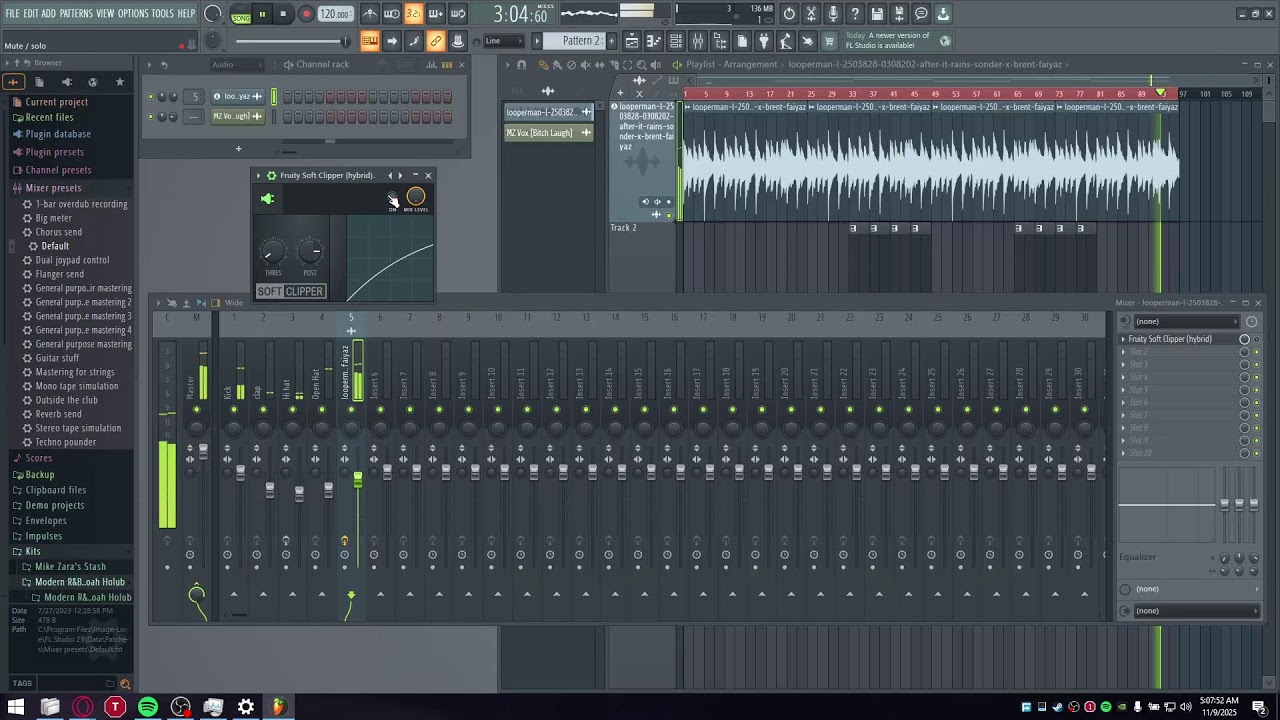
Task: Toggle the link/multilink to controllers icon
Action: [435, 41]
